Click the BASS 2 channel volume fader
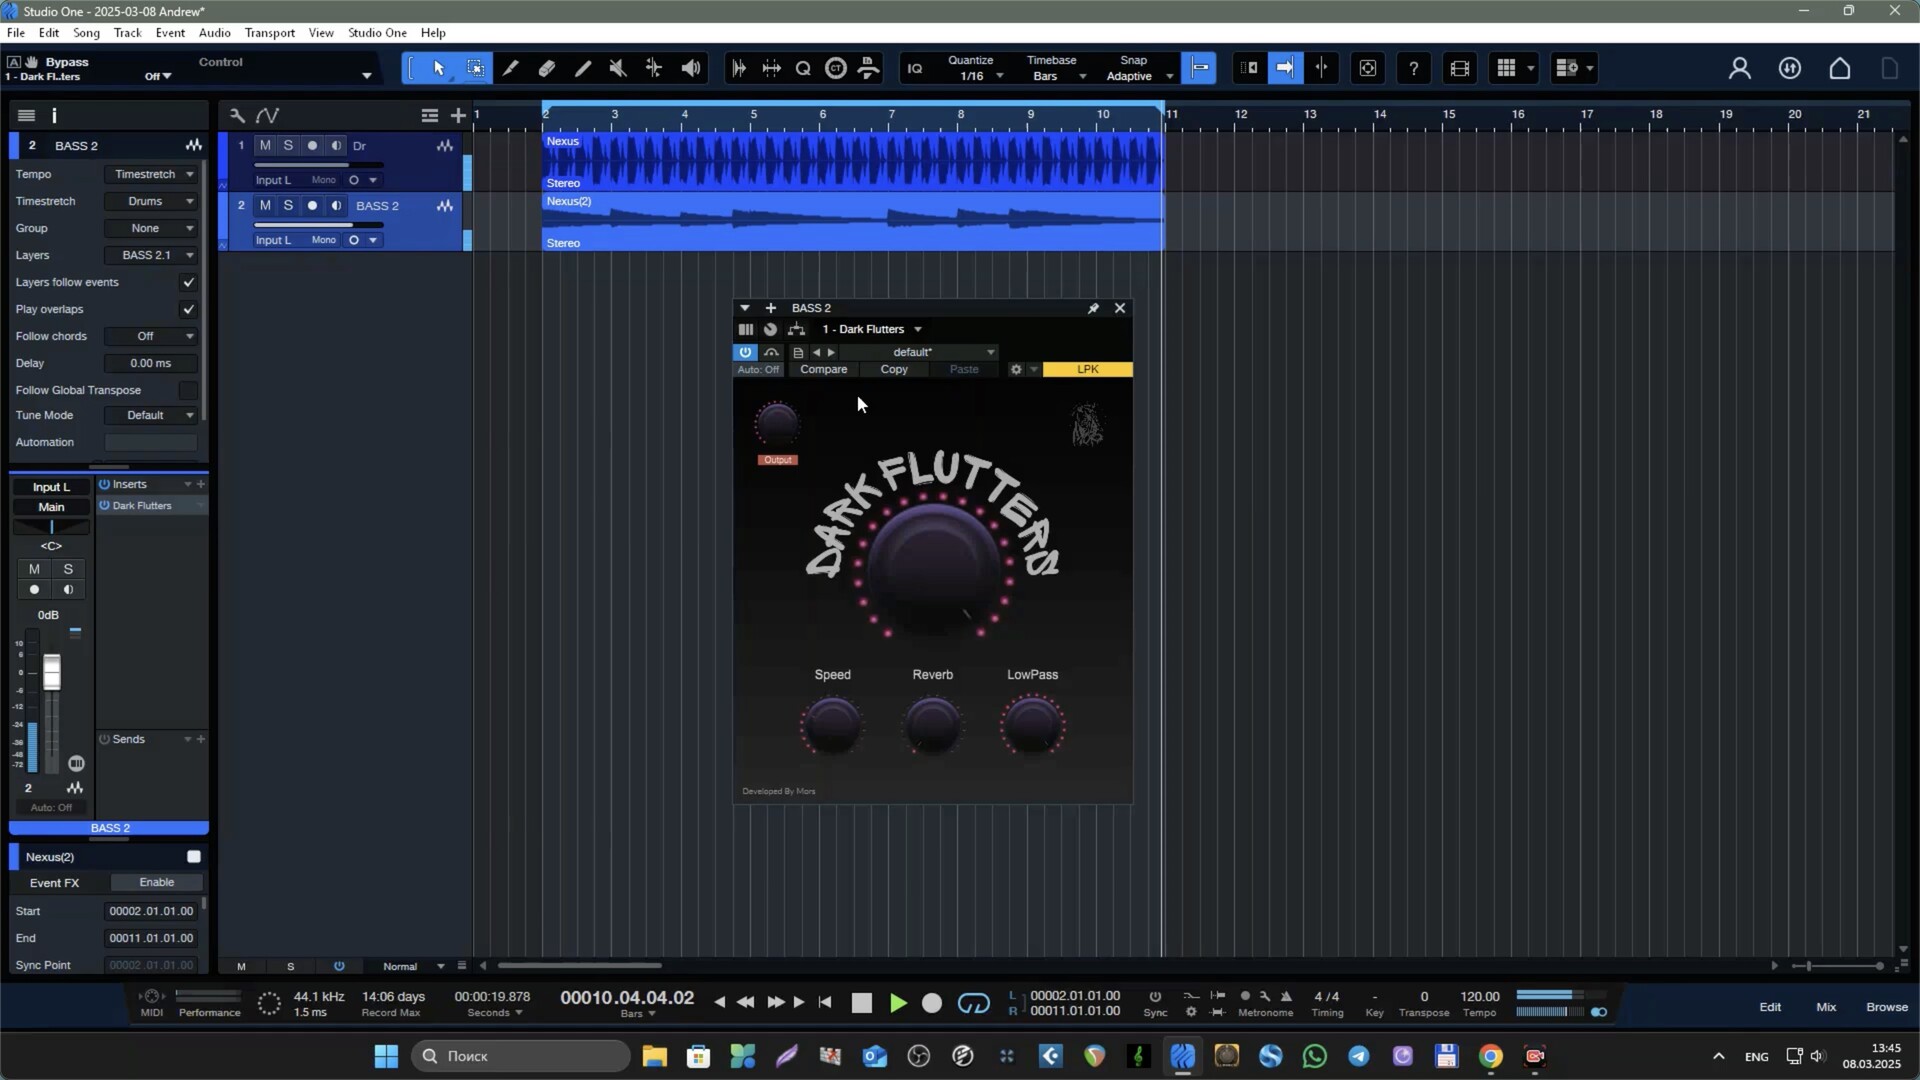 pos(52,672)
